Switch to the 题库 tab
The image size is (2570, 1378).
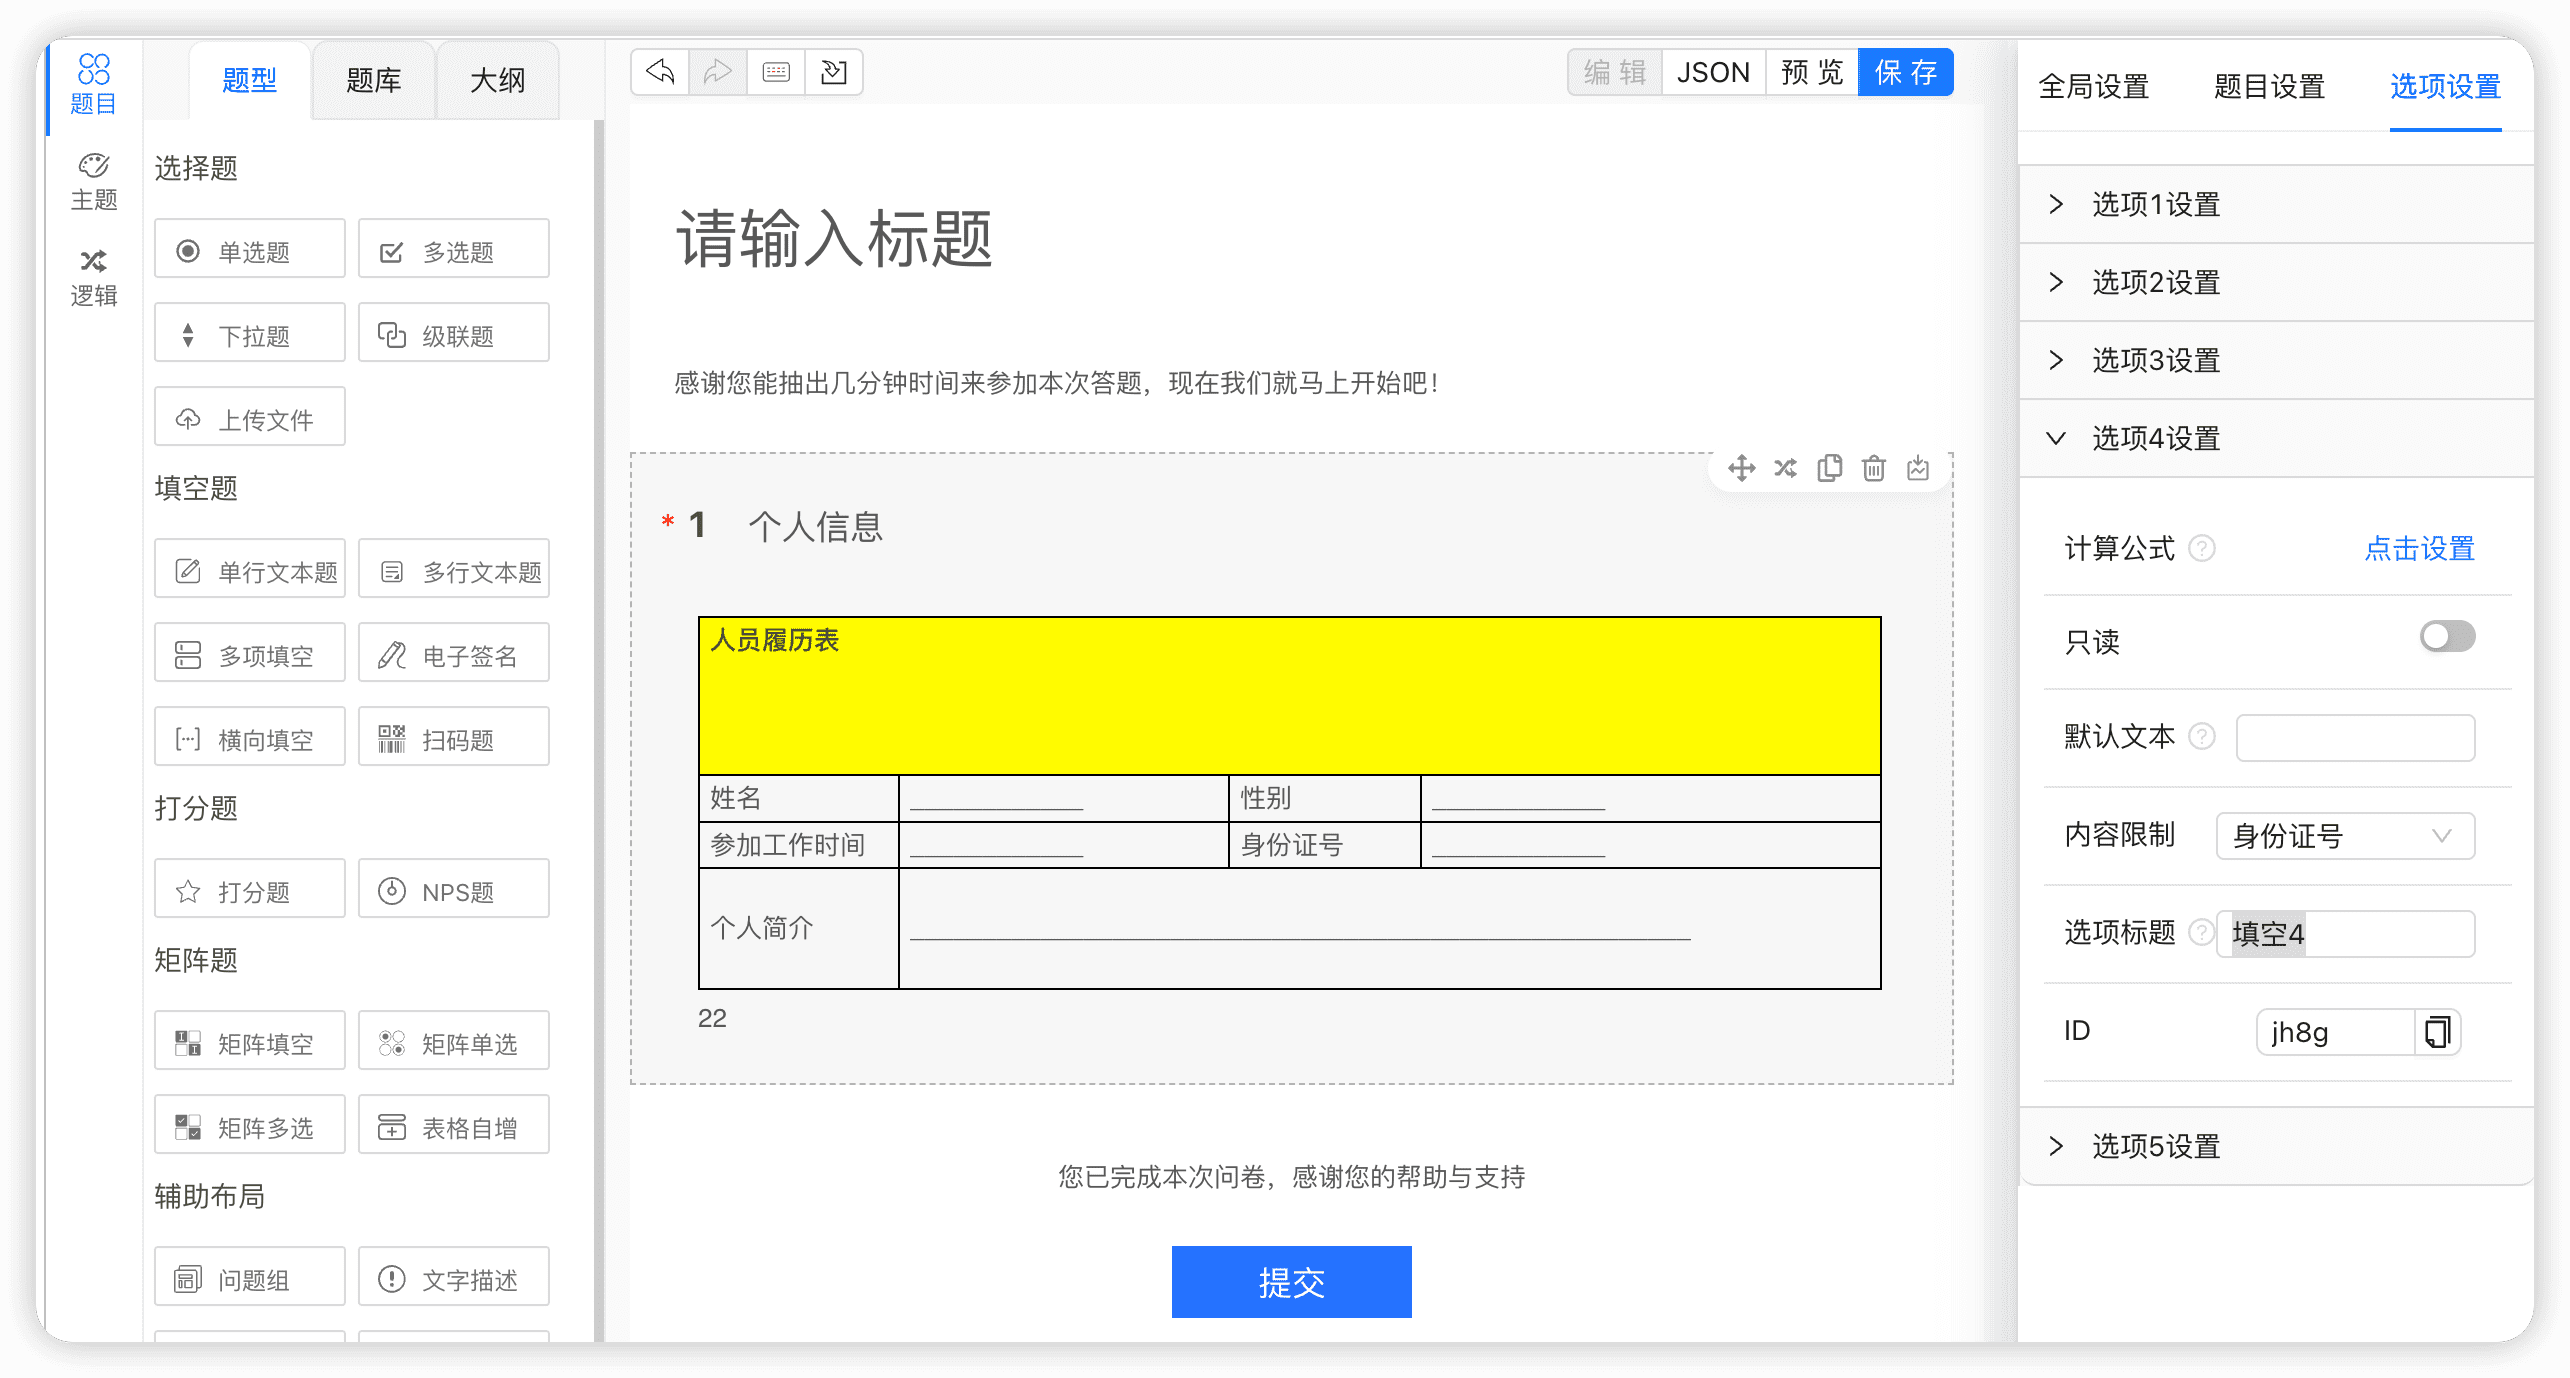373,81
